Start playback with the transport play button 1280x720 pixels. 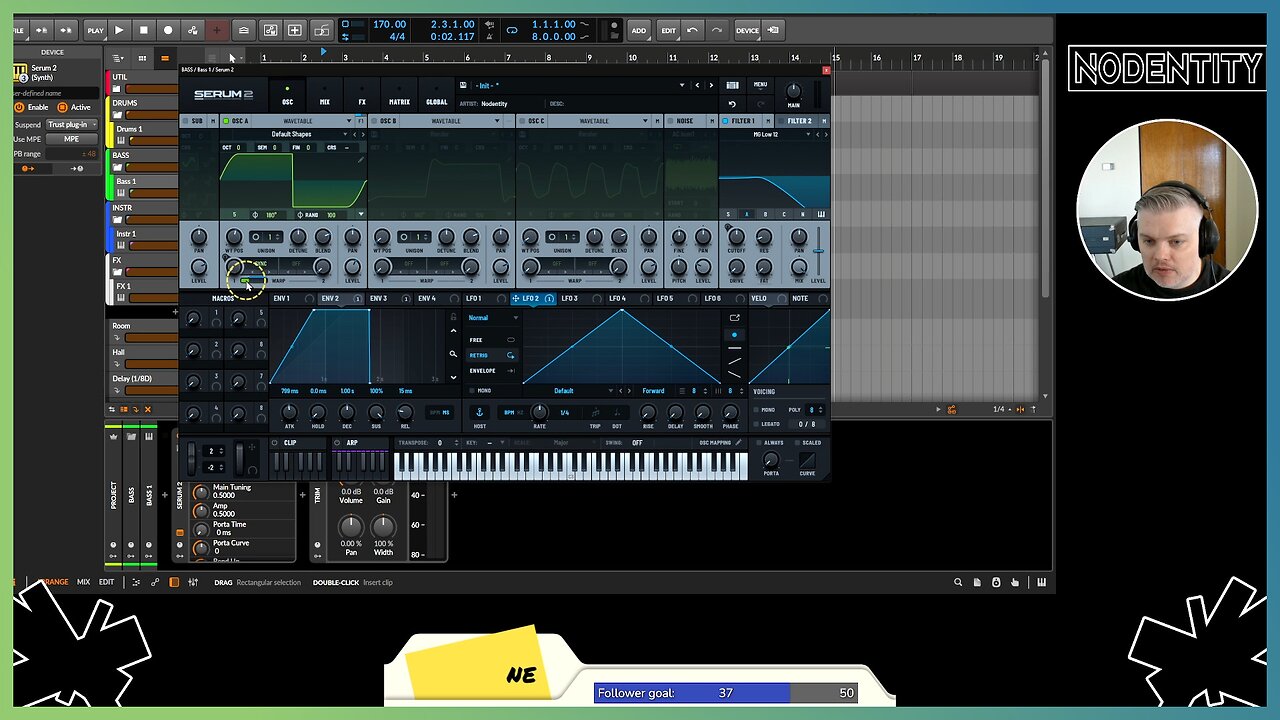coord(119,30)
